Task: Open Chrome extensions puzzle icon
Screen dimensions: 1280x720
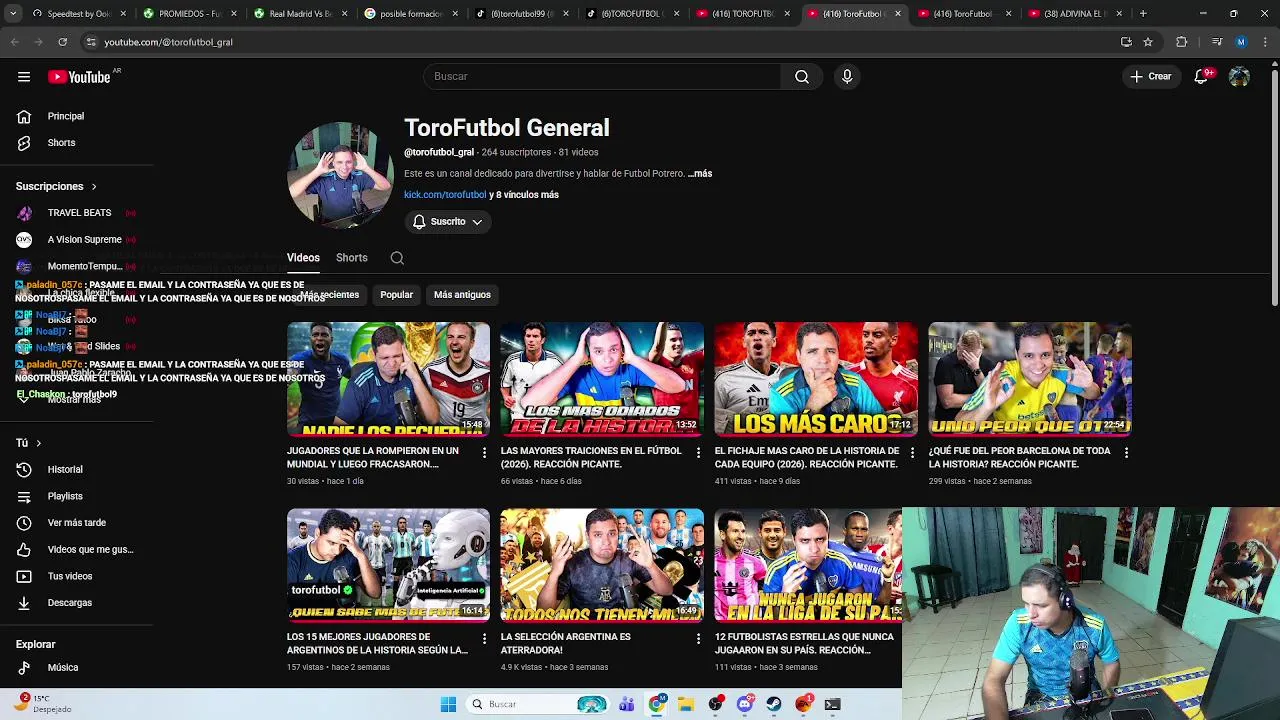Action: tap(1182, 42)
